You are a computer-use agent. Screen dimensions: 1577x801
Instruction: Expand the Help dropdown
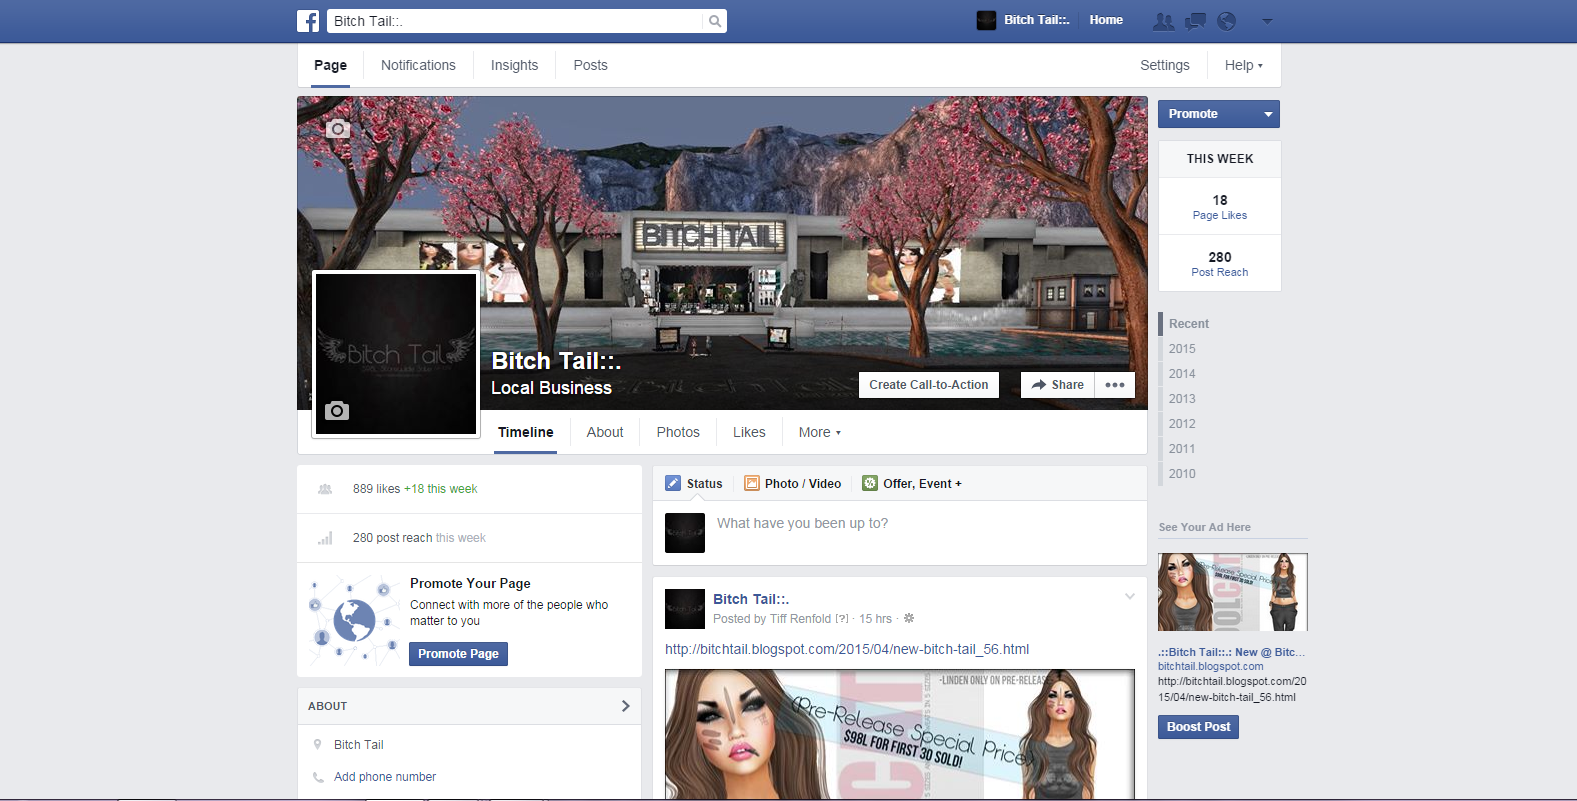[1244, 65]
